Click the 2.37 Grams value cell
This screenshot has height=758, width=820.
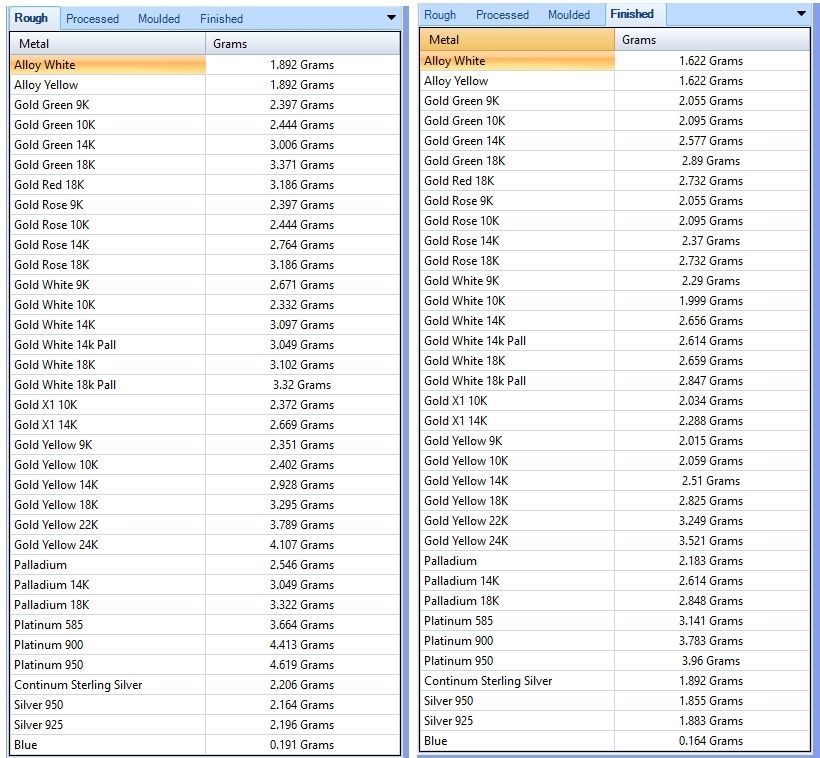(712, 241)
